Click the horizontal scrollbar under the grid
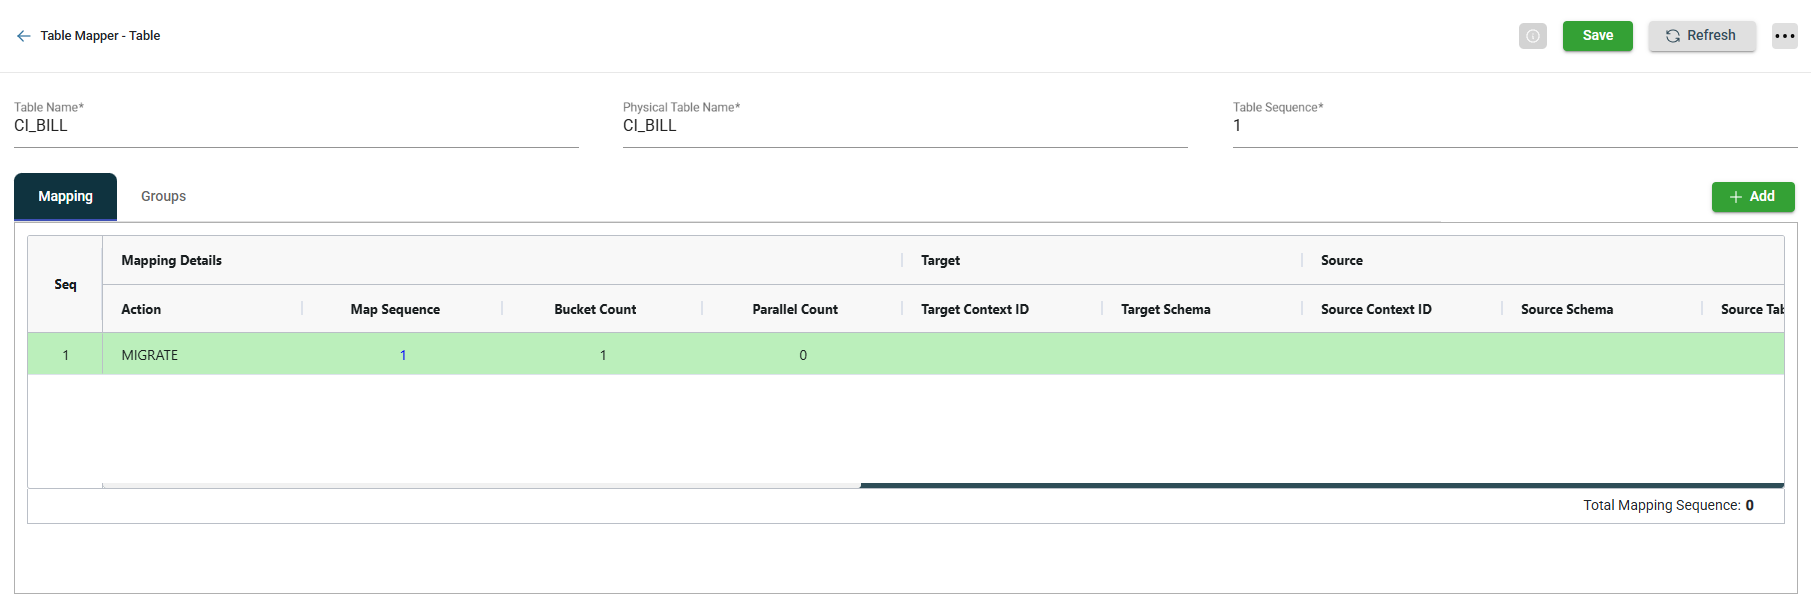 click(x=1320, y=486)
